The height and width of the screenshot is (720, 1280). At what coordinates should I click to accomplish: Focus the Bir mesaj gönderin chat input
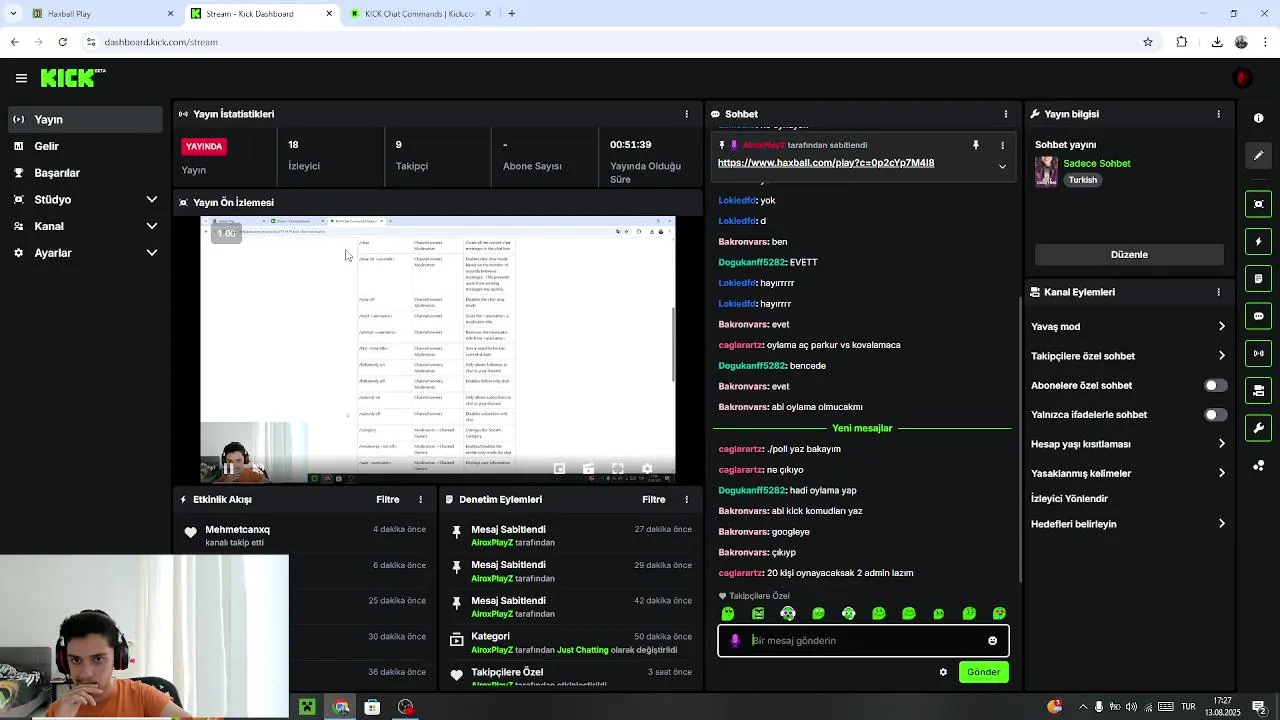click(863, 641)
